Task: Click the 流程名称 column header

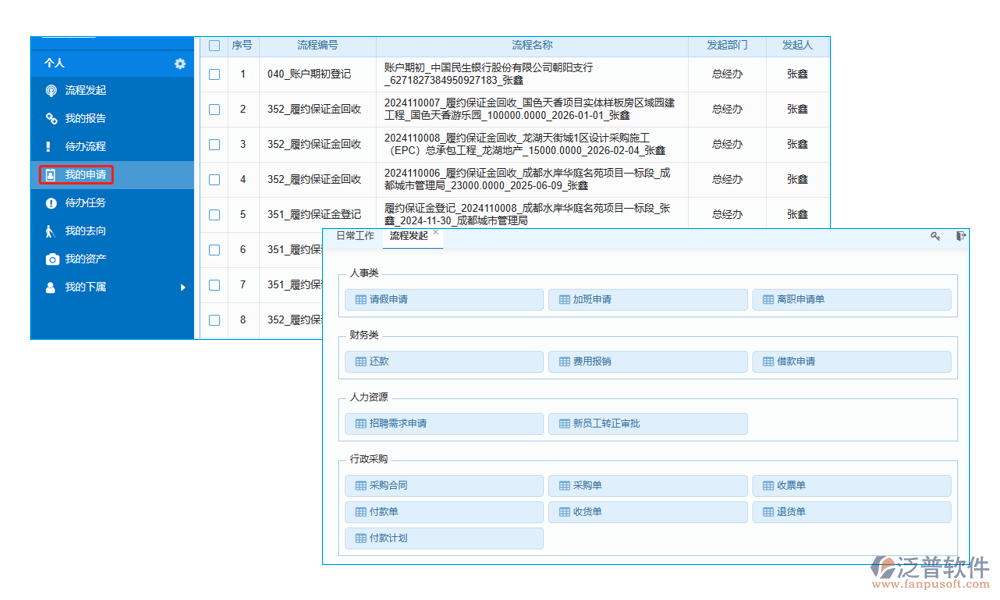Action: pos(531,46)
